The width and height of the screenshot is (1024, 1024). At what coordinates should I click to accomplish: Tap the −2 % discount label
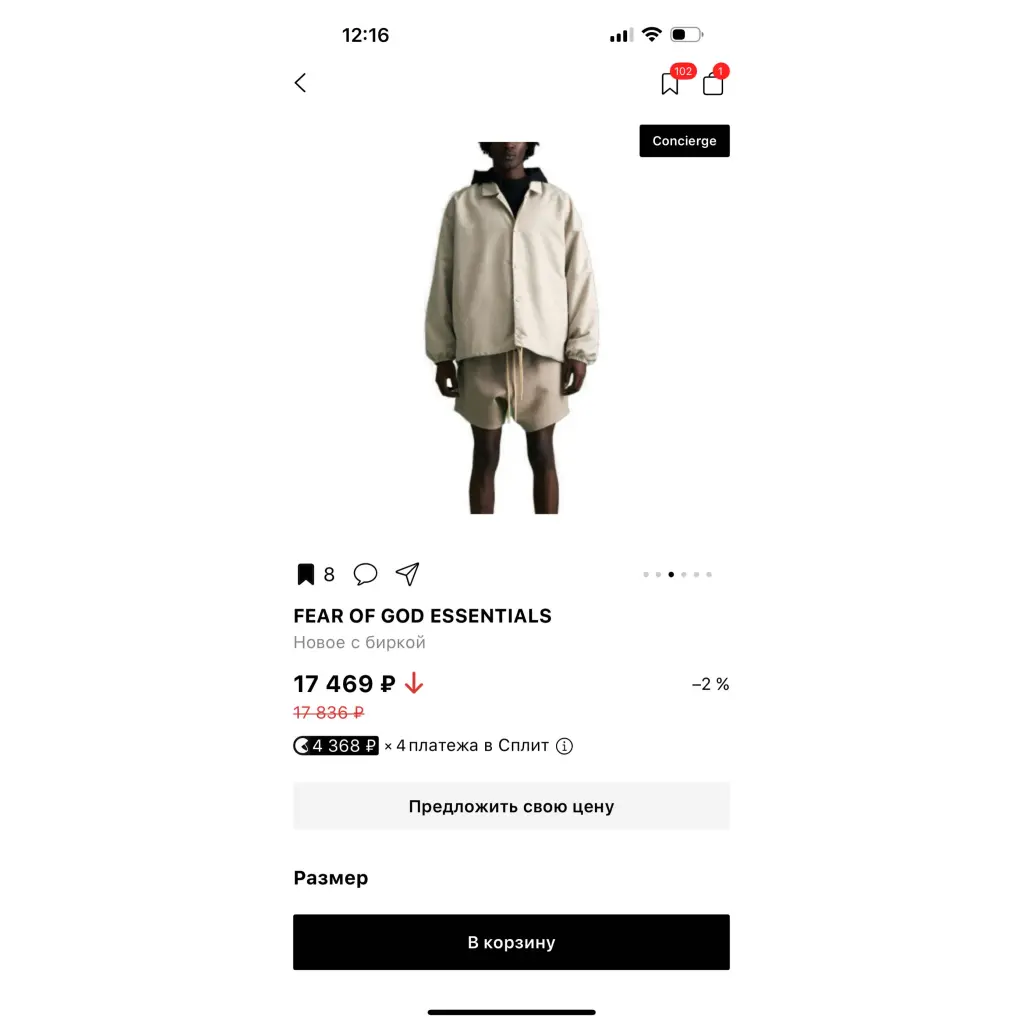point(711,684)
